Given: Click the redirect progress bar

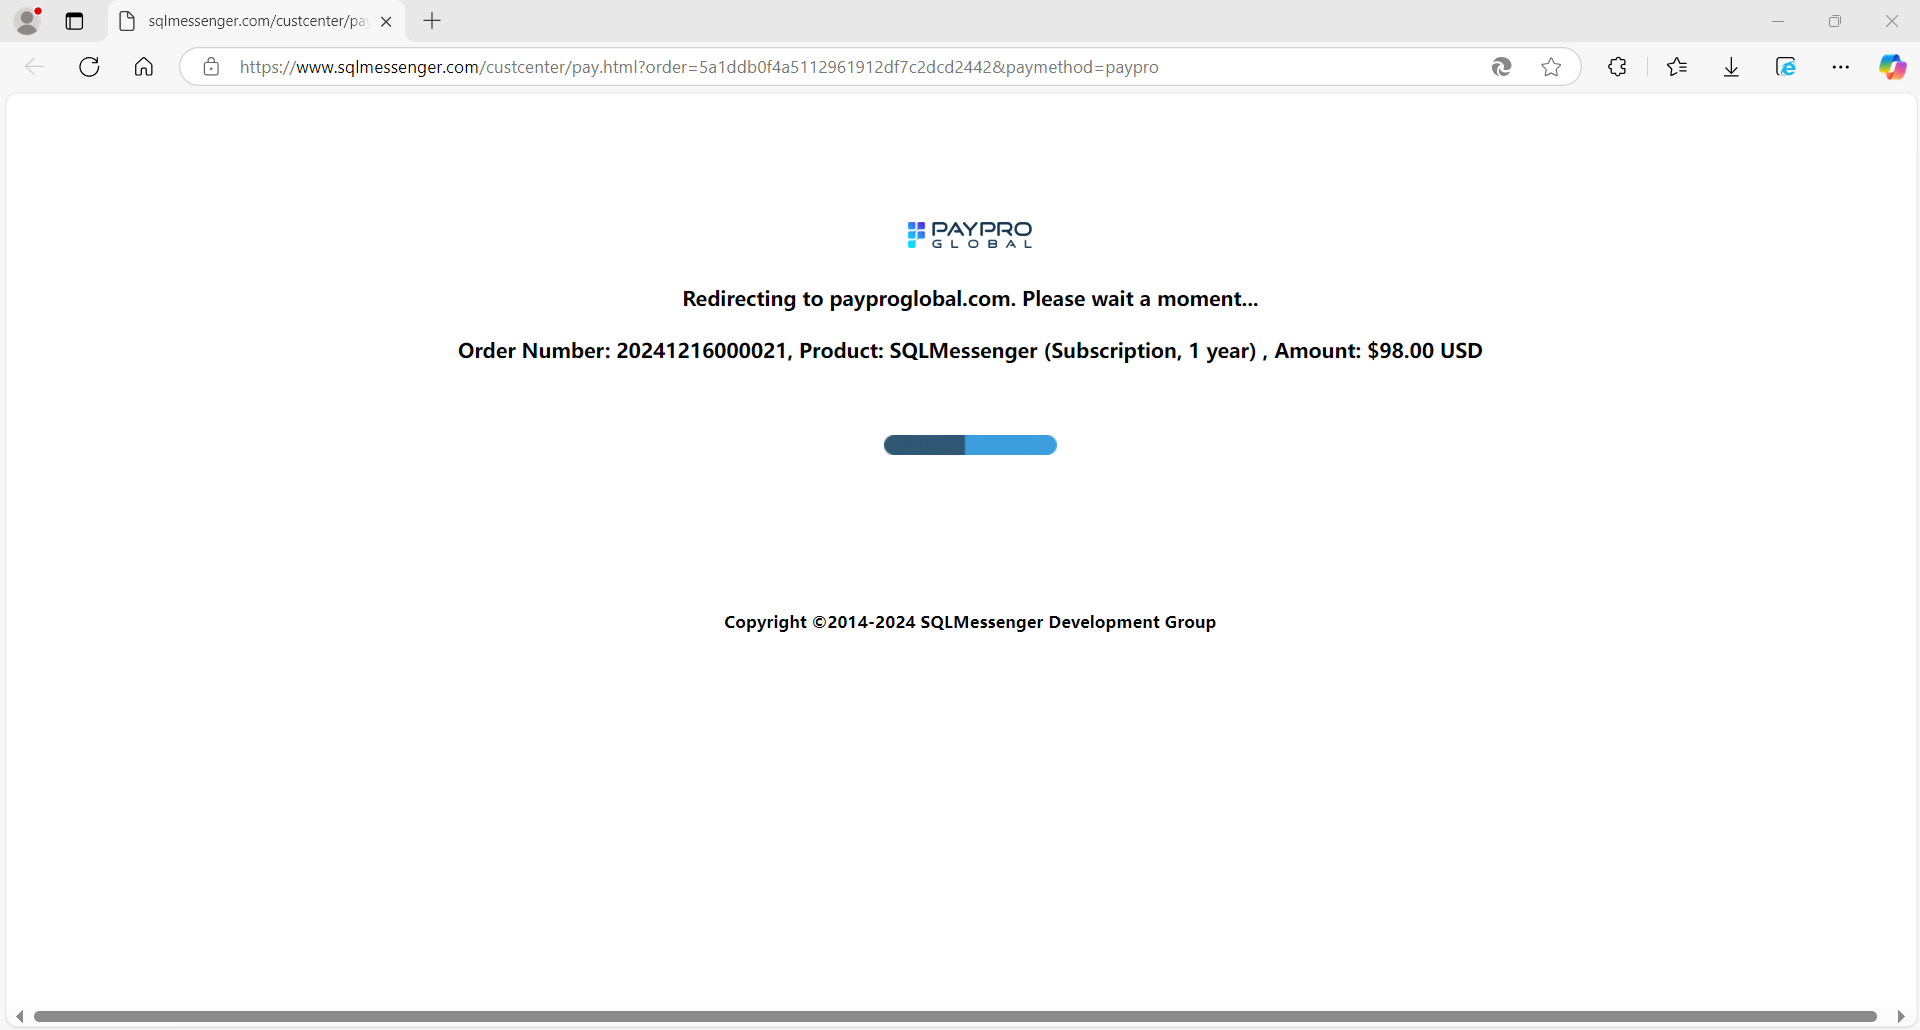Looking at the screenshot, I should click(970, 445).
